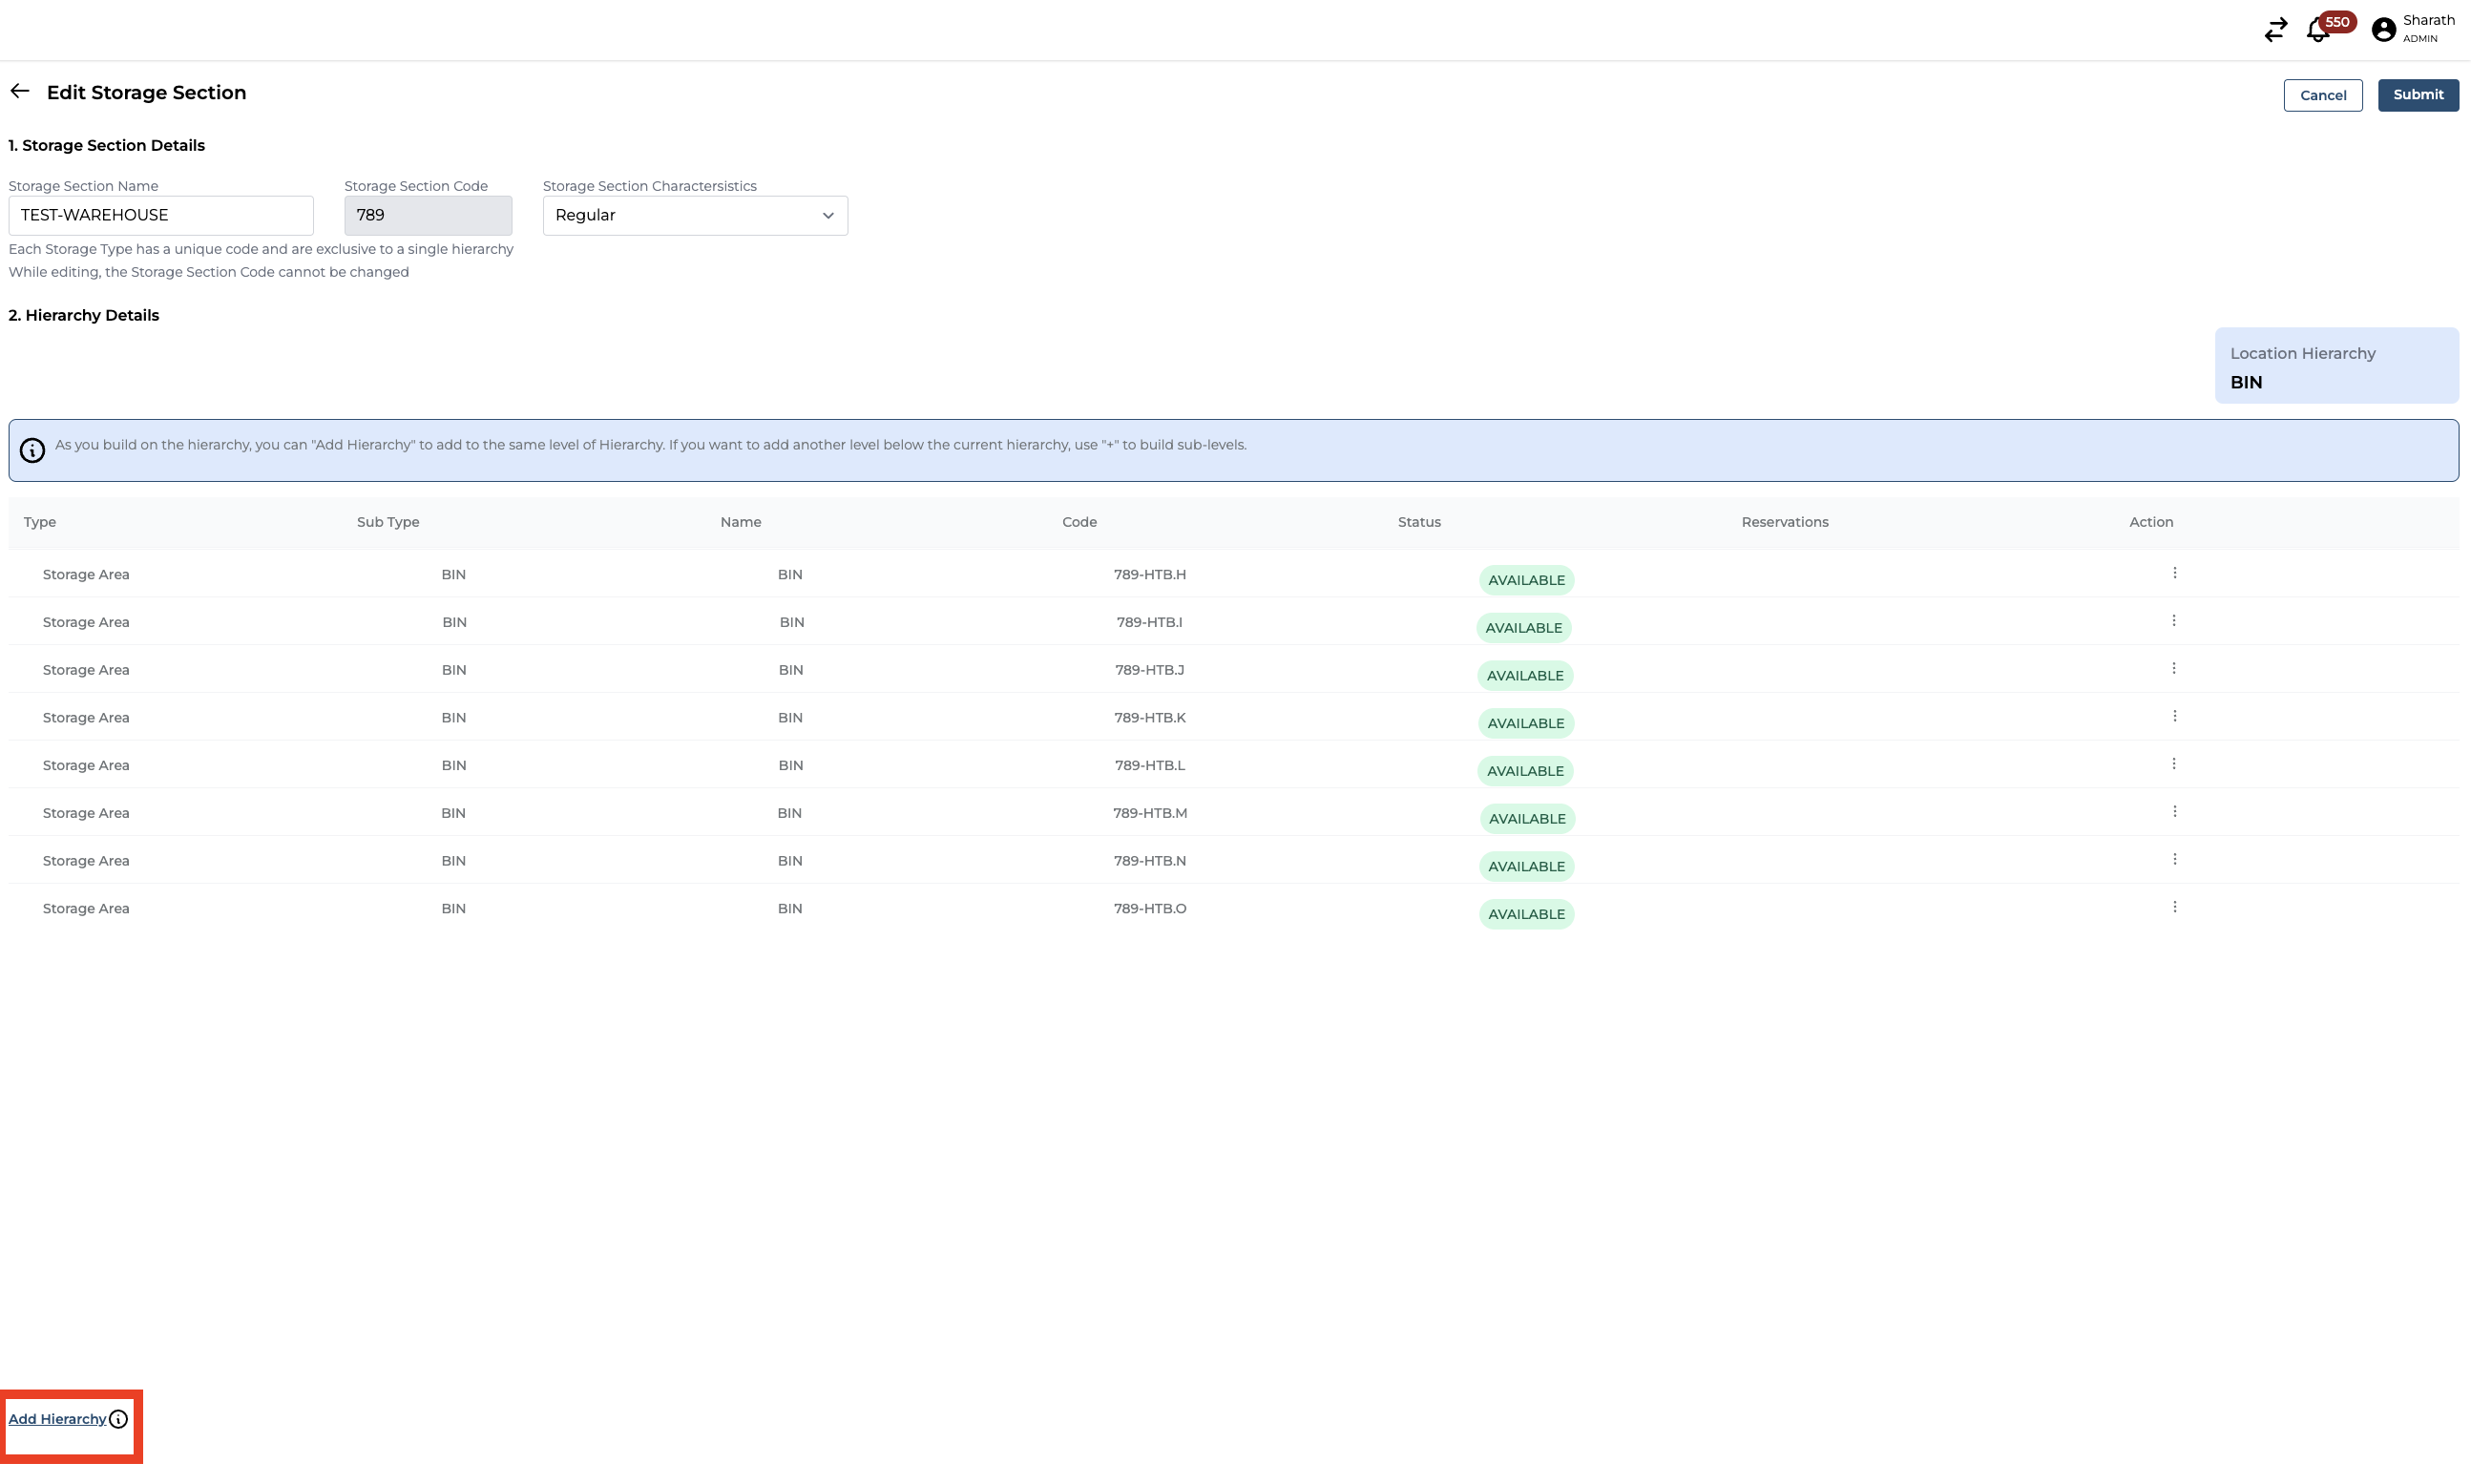Expand Storage Section Characteristics dropdown

pos(695,216)
